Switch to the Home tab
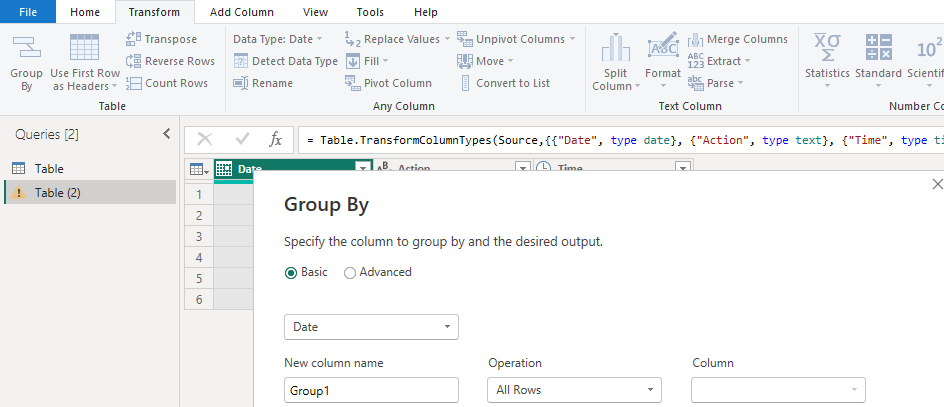Screen dimensions: 944x407 pyautogui.click(x=85, y=11)
